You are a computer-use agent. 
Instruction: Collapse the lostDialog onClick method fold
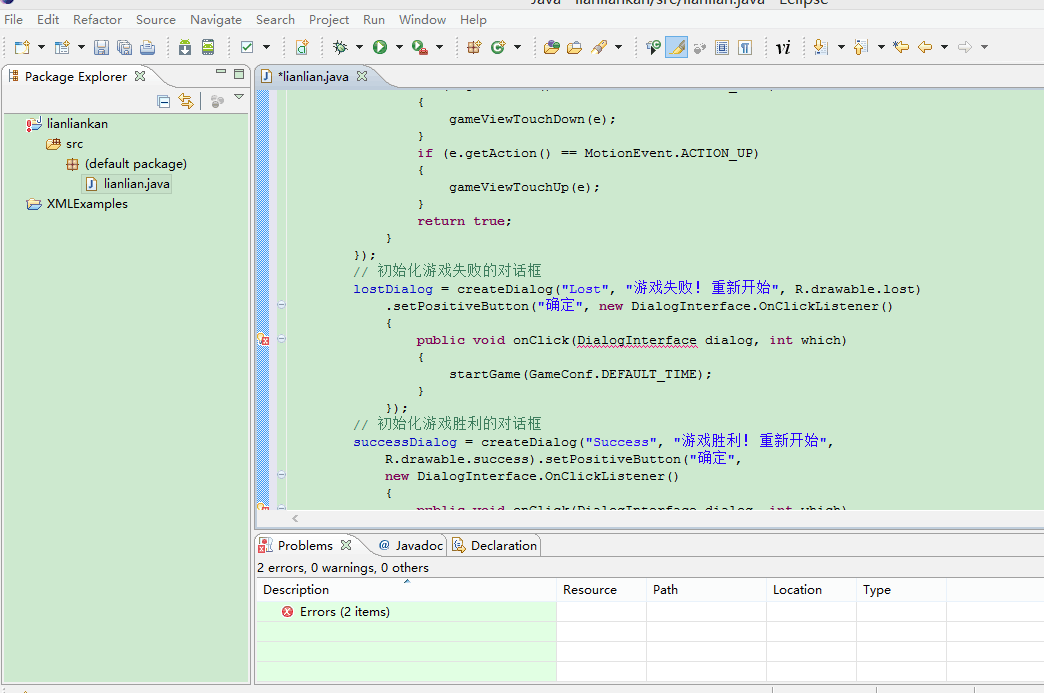click(x=282, y=339)
